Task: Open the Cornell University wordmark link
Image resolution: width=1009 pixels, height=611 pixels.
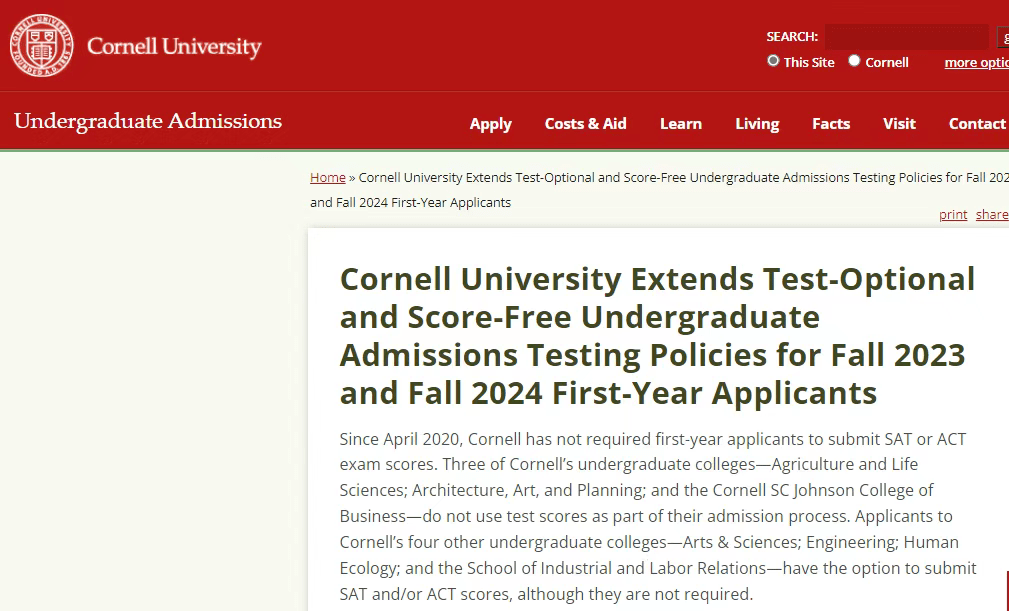Action: 174,46
